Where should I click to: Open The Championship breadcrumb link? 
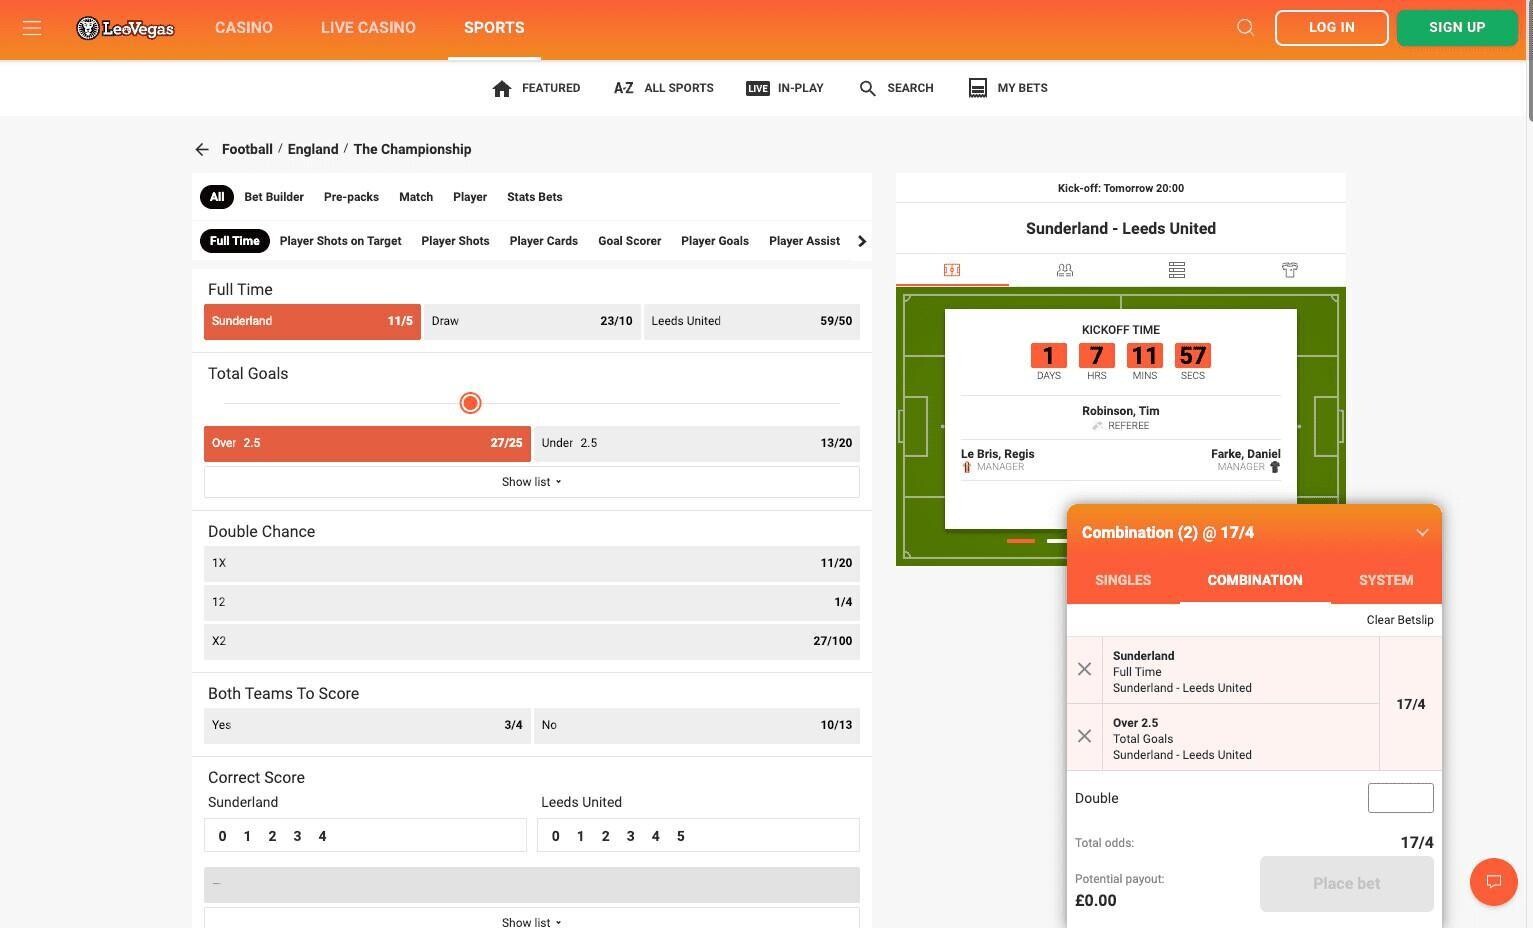click(x=412, y=149)
